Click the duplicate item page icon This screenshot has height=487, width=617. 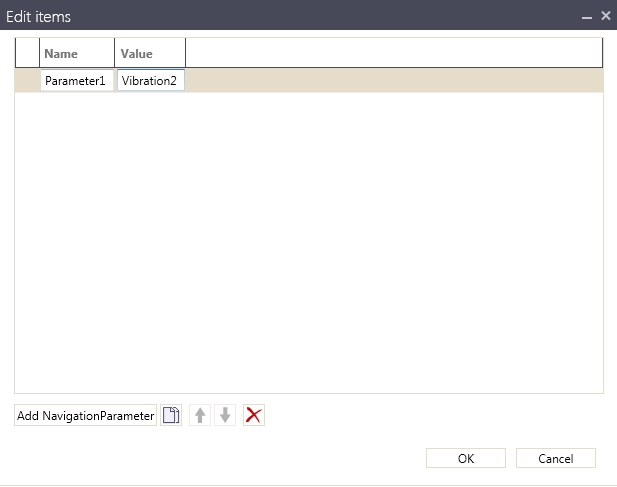[171, 416]
